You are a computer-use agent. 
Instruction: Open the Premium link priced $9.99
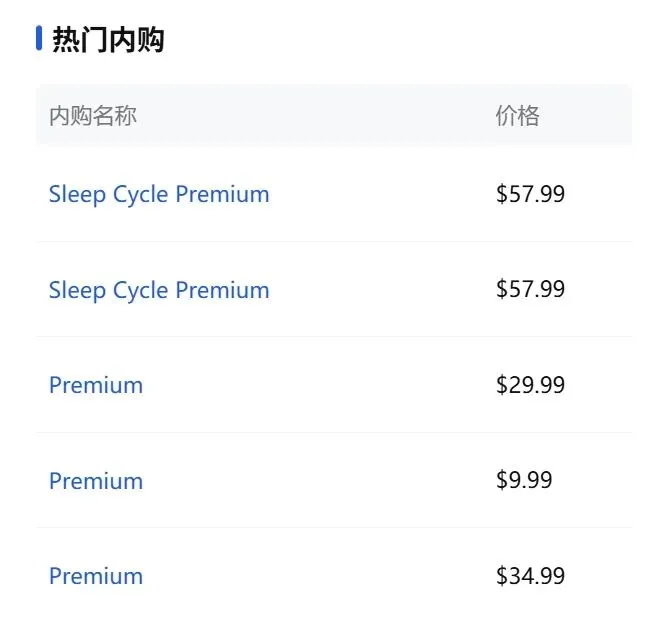tap(96, 481)
